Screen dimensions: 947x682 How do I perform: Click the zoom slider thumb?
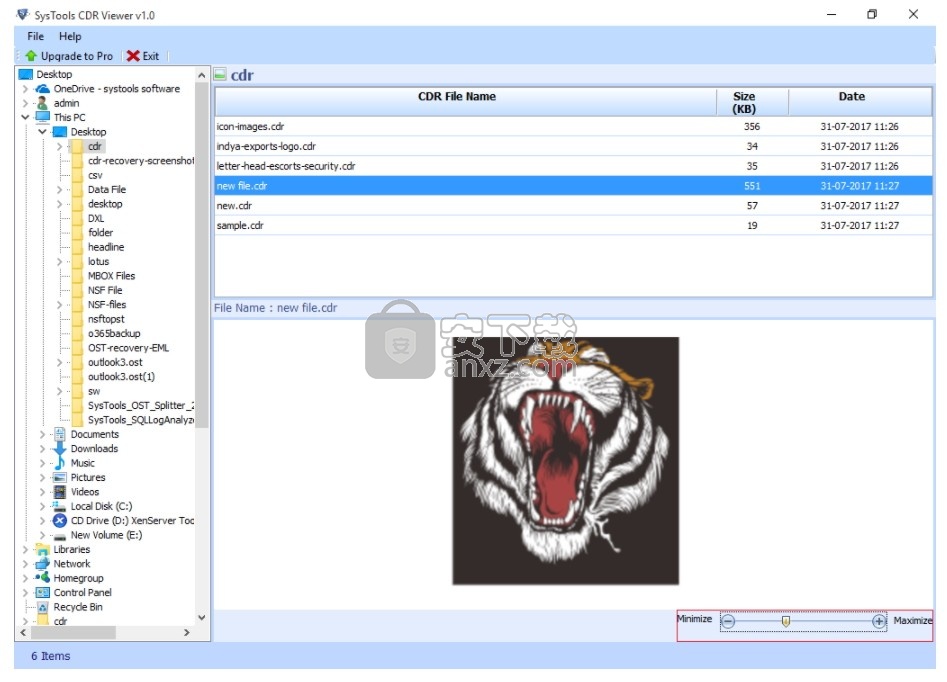click(x=786, y=621)
